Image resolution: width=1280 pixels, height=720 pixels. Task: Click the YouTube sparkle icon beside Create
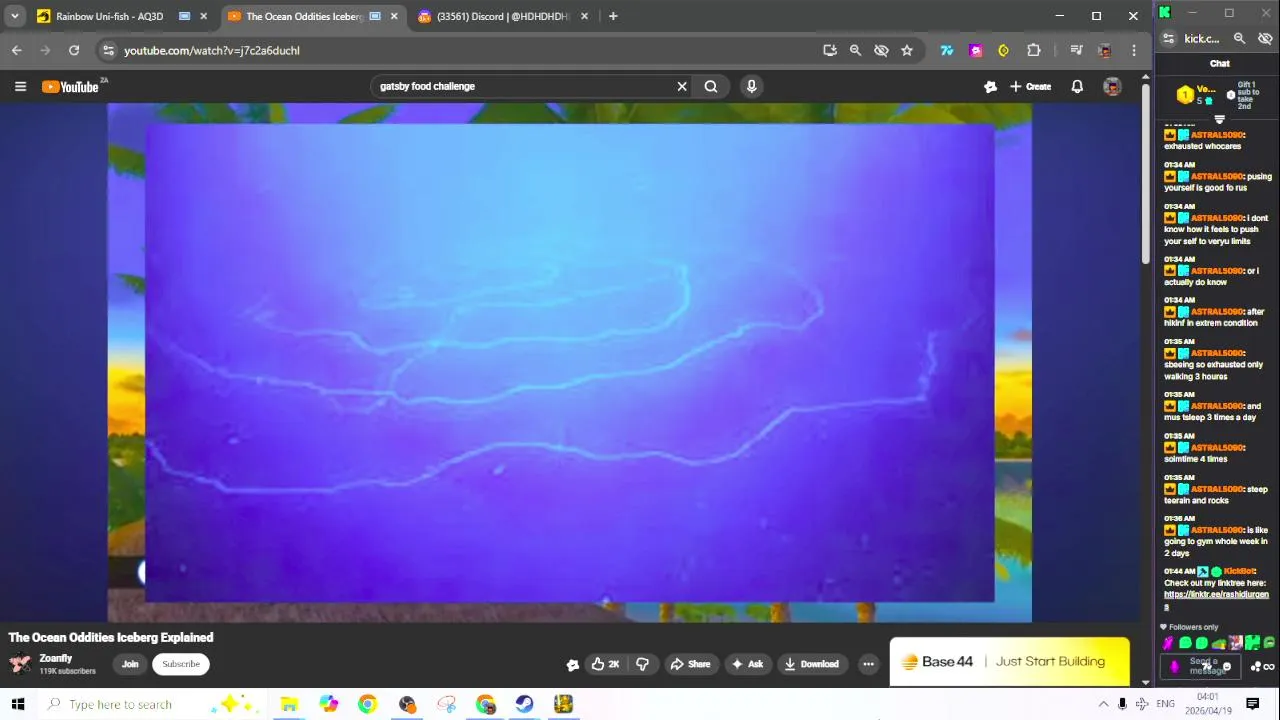coord(990,87)
